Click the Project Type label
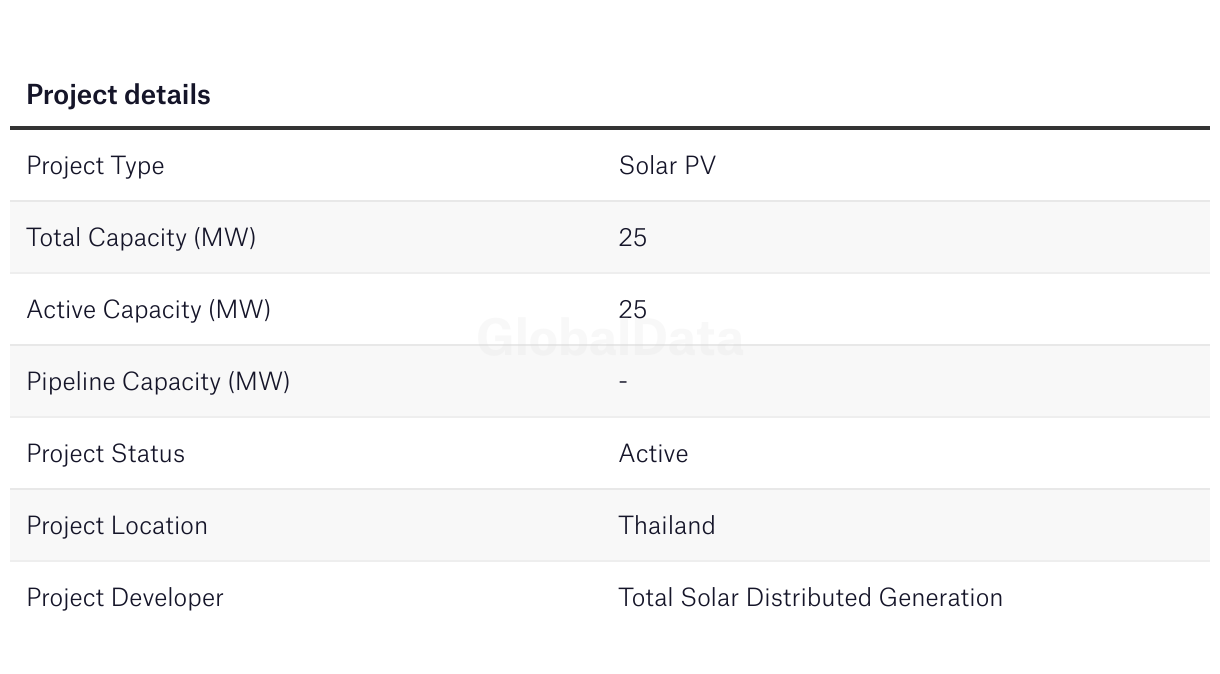The height and width of the screenshot is (674, 1220). coord(95,165)
